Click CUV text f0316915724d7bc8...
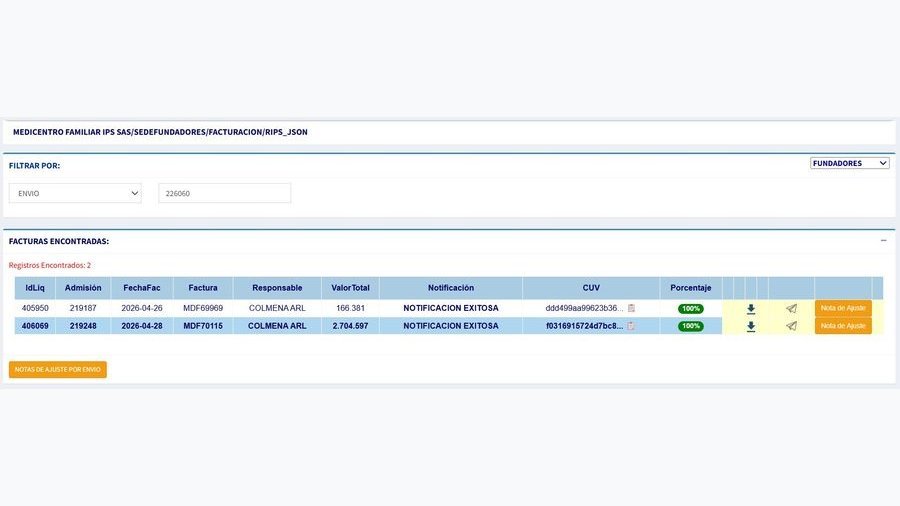Image resolution: width=900 pixels, height=506 pixels. (584, 326)
